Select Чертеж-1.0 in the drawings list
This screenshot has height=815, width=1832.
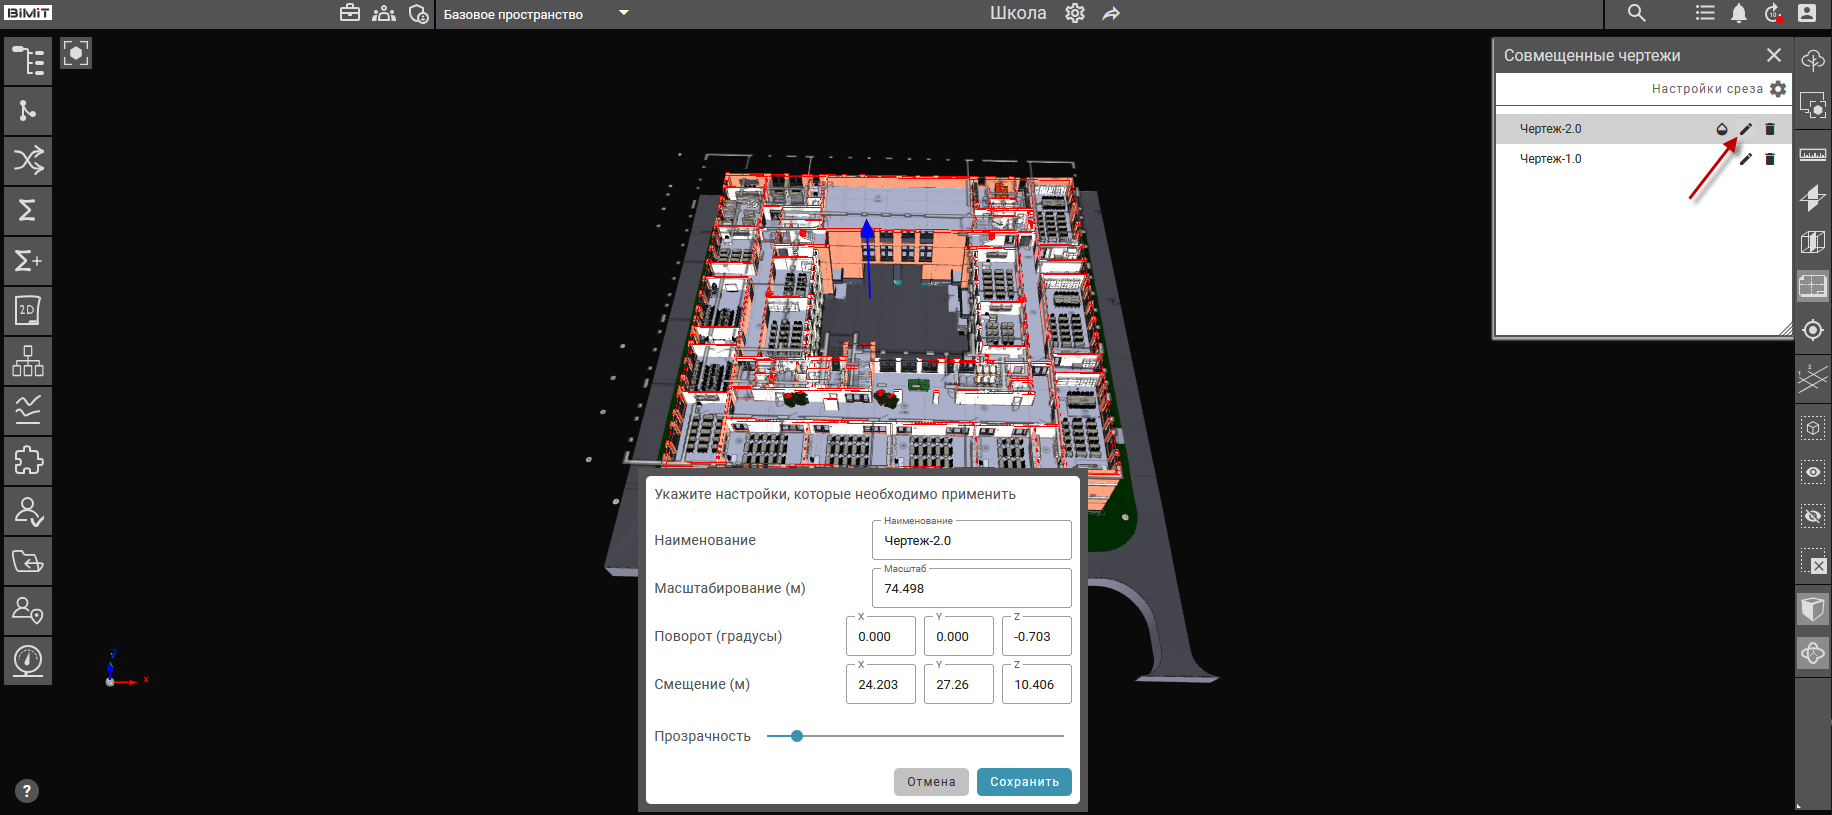click(x=1550, y=159)
